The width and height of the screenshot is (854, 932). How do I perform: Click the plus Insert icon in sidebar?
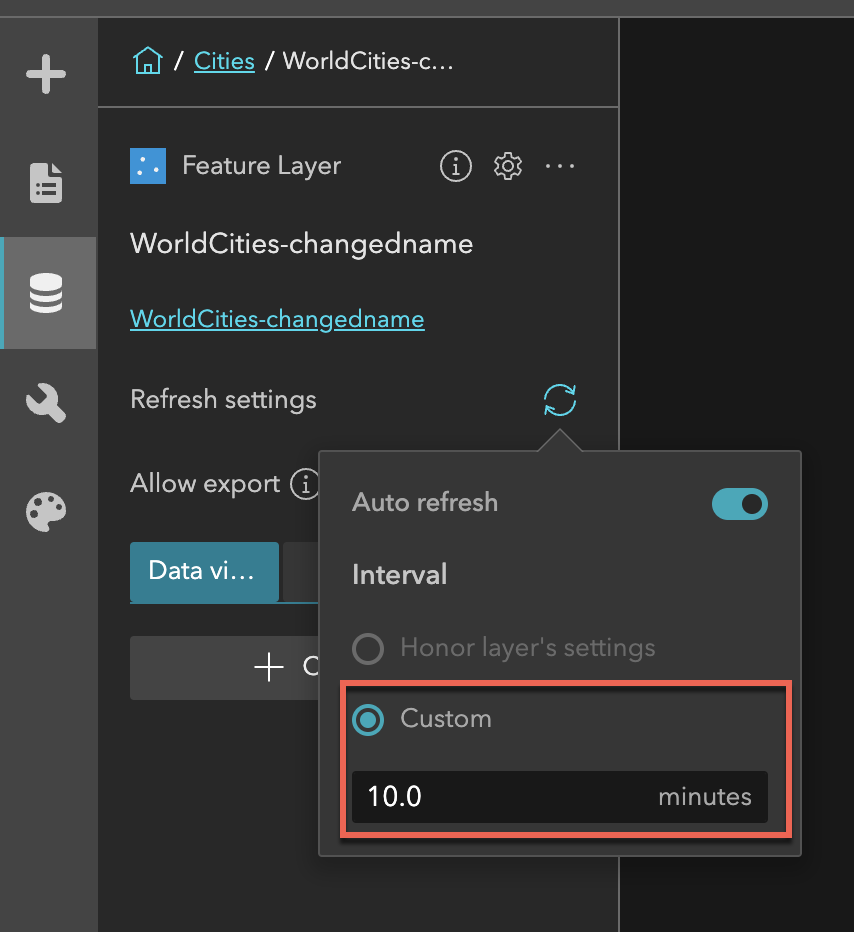(46, 75)
